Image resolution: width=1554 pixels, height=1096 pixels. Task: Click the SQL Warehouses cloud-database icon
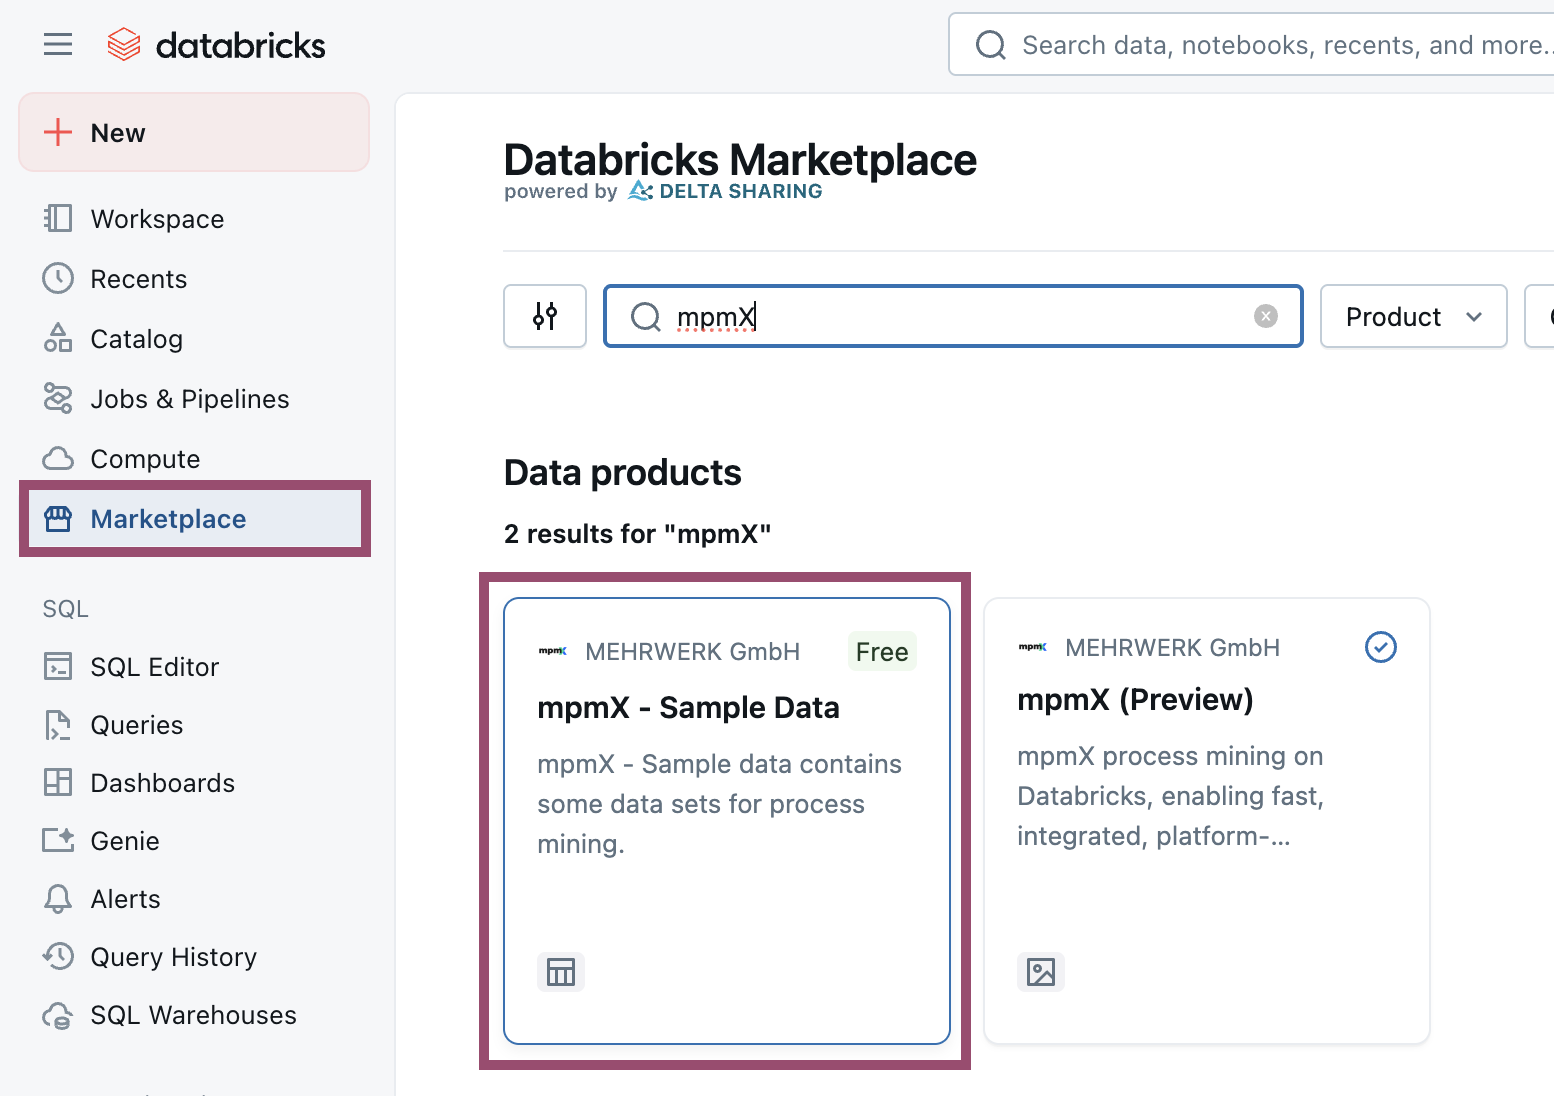pos(58,1015)
